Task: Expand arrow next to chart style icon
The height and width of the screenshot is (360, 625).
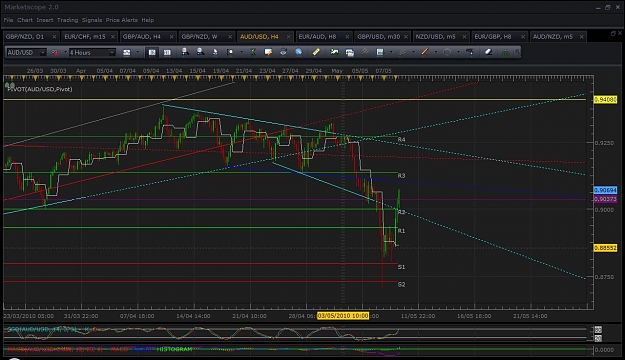Action: [138, 52]
